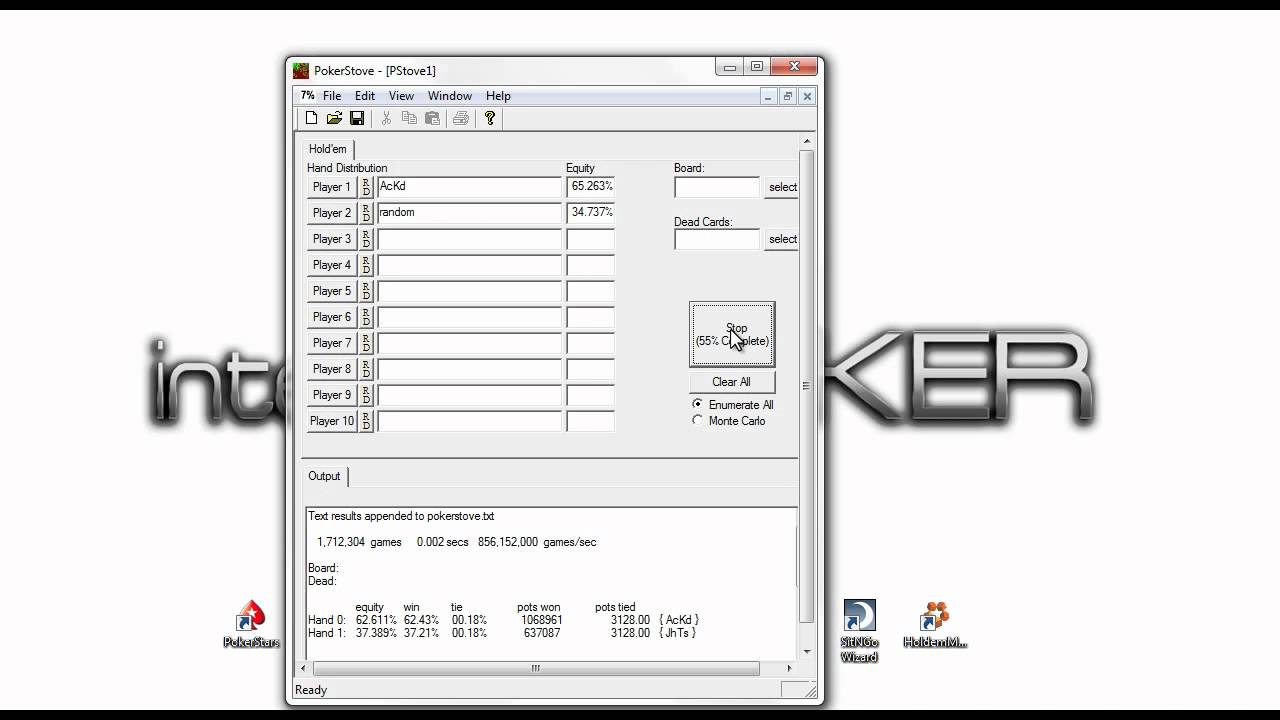Click the output scrollbar right arrow
Image resolution: width=1280 pixels, height=720 pixels.
pos(789,668)
